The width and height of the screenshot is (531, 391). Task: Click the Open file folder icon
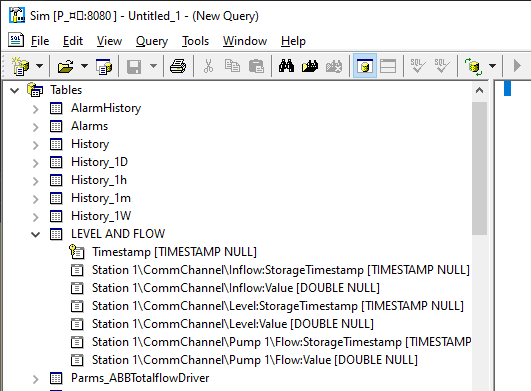65,66
